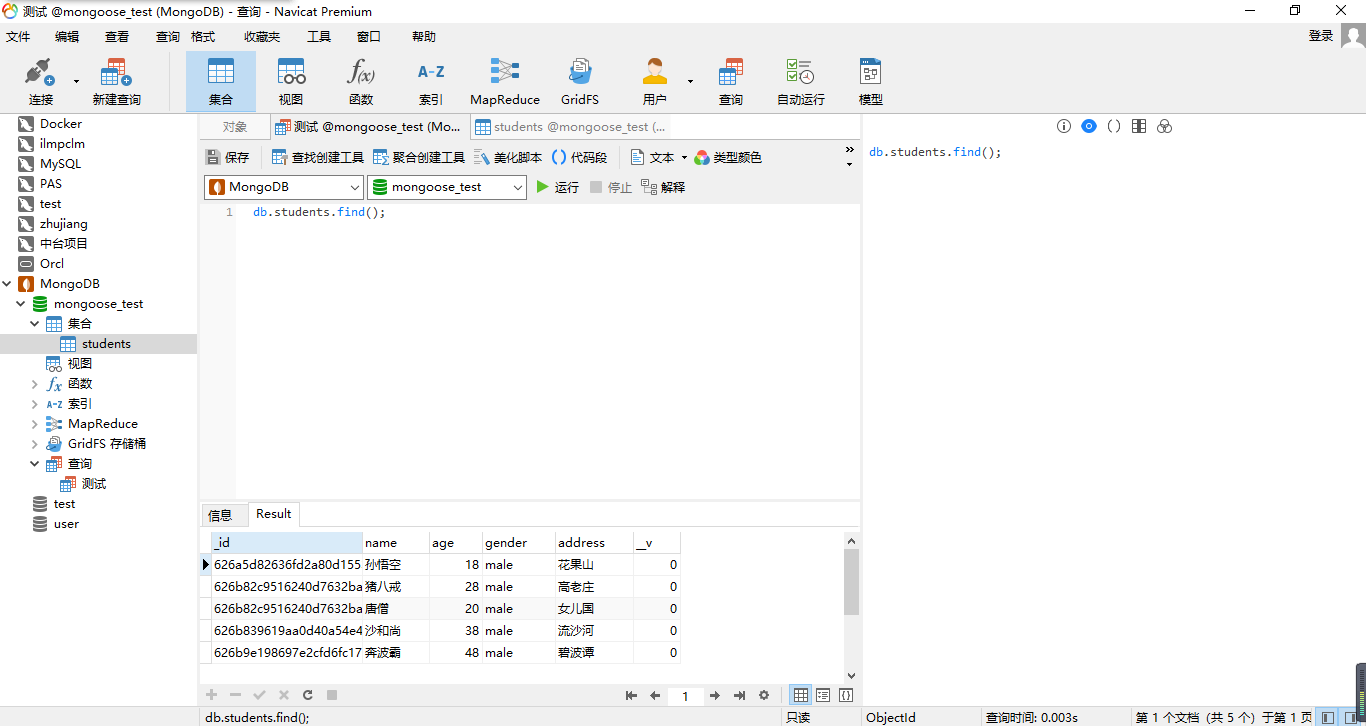Open the table columns icon in right pane
Viewport: 1366px width, 726px height.
point(1139,126)
